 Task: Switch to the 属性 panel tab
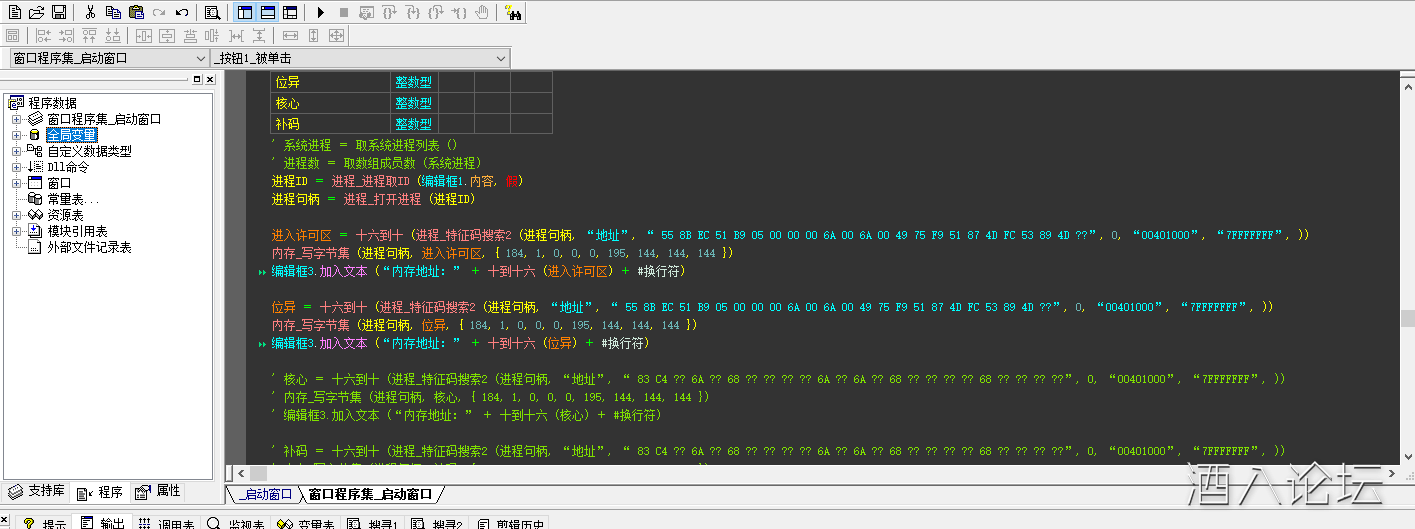pyautogui.click(x=159, y=491)
